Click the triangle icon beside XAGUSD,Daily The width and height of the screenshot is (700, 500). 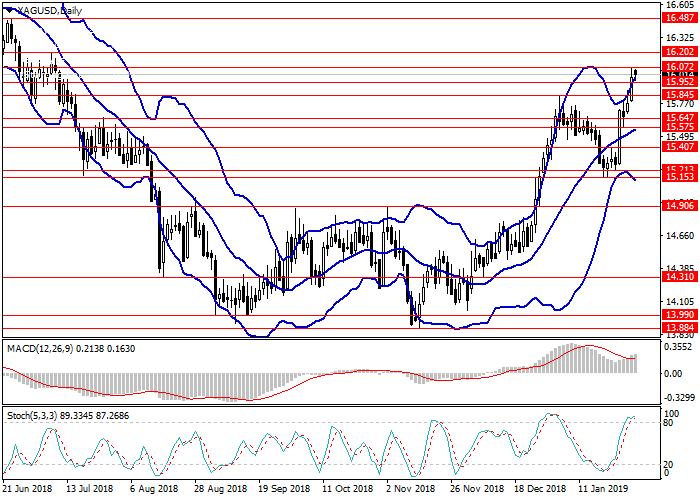pyautogui.click(x=7, y=10)
